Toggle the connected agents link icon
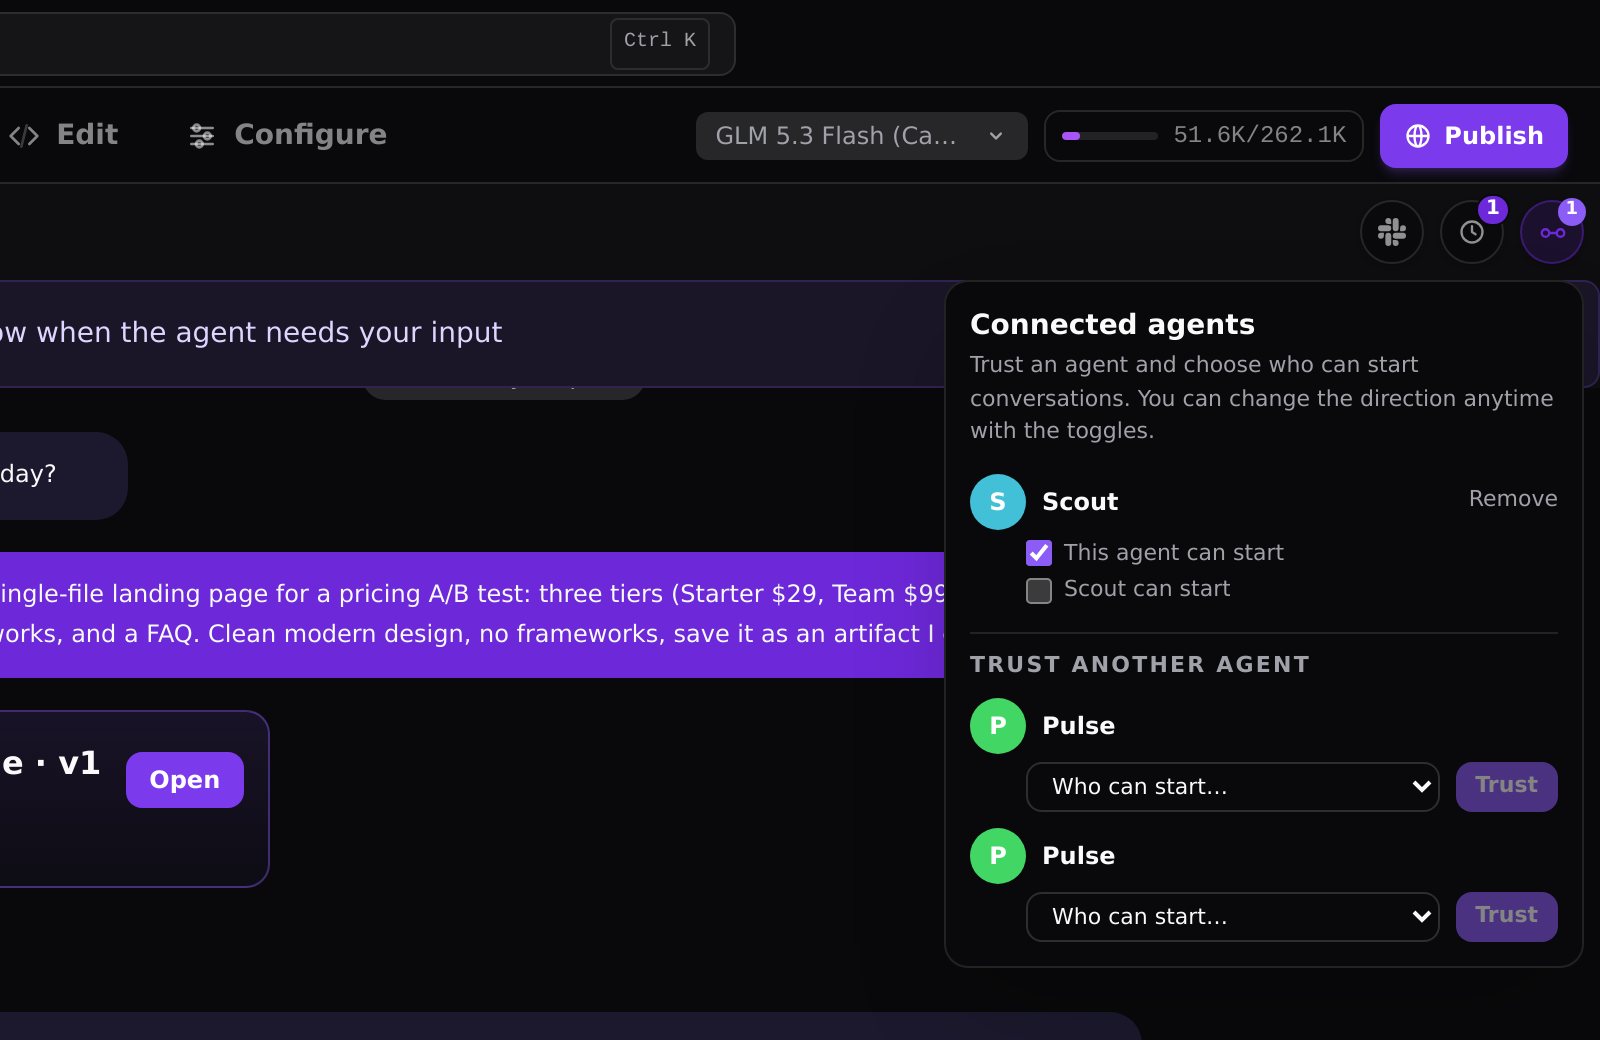The image size is (1600, 1040). [1551, 232]
